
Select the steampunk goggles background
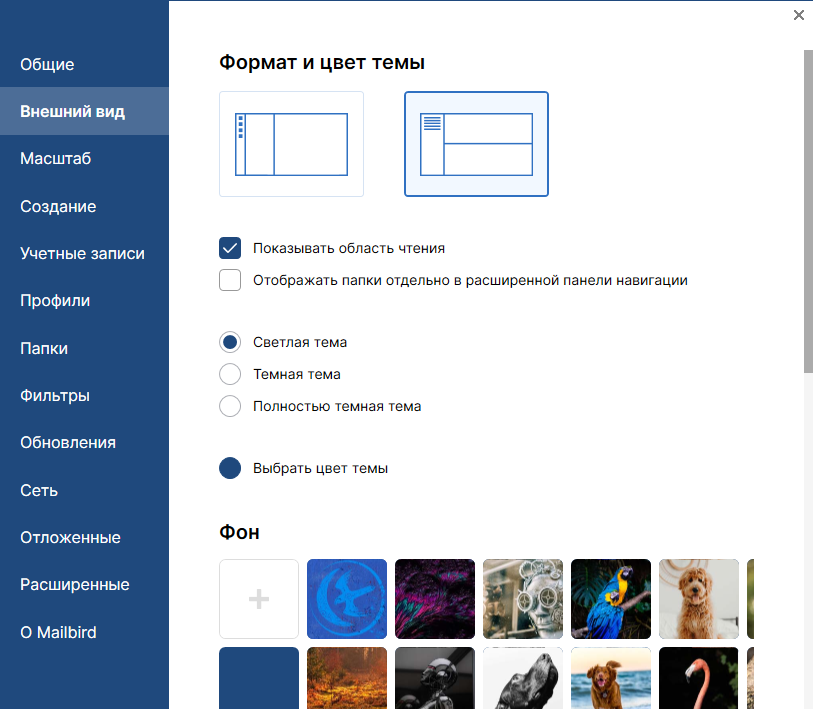pos(522,598)
